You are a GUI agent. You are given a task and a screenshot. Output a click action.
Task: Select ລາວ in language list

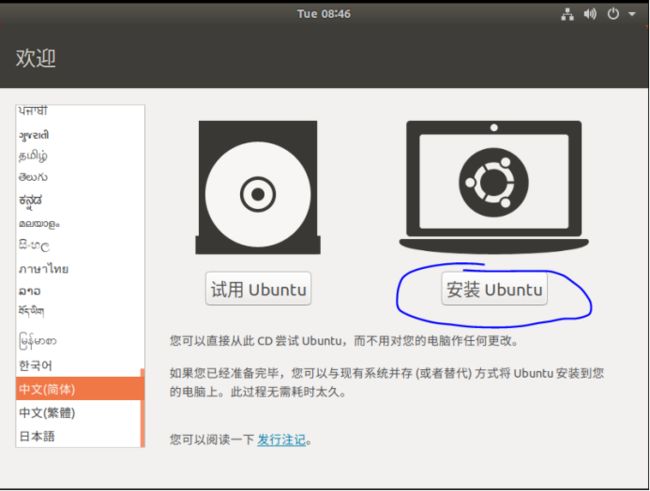[78, 291]
